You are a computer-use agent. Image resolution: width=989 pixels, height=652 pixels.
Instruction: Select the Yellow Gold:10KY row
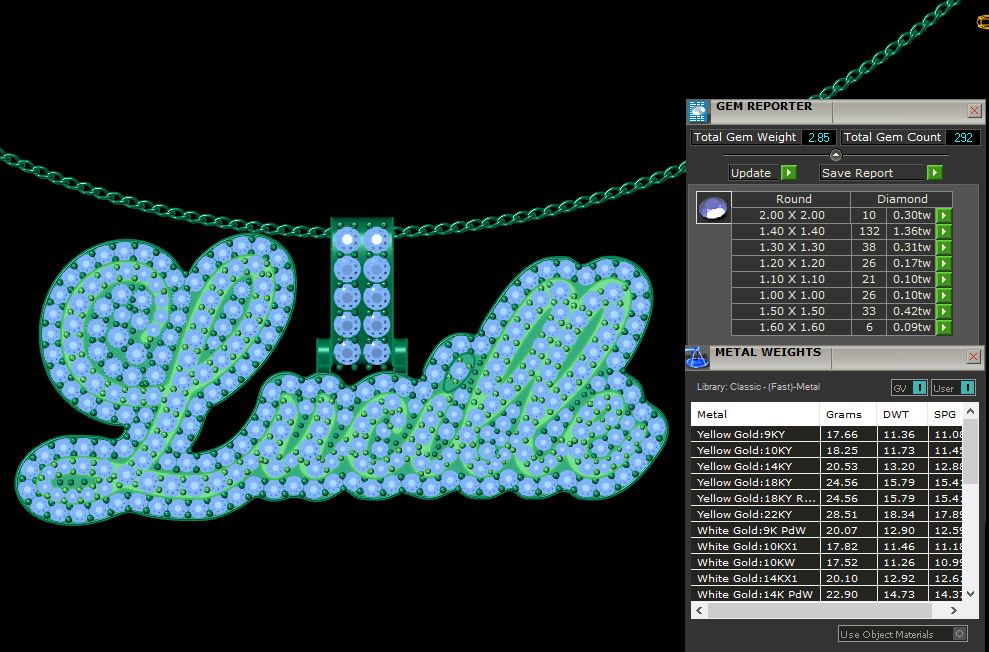pyautogui.click(x=827, y=450)
